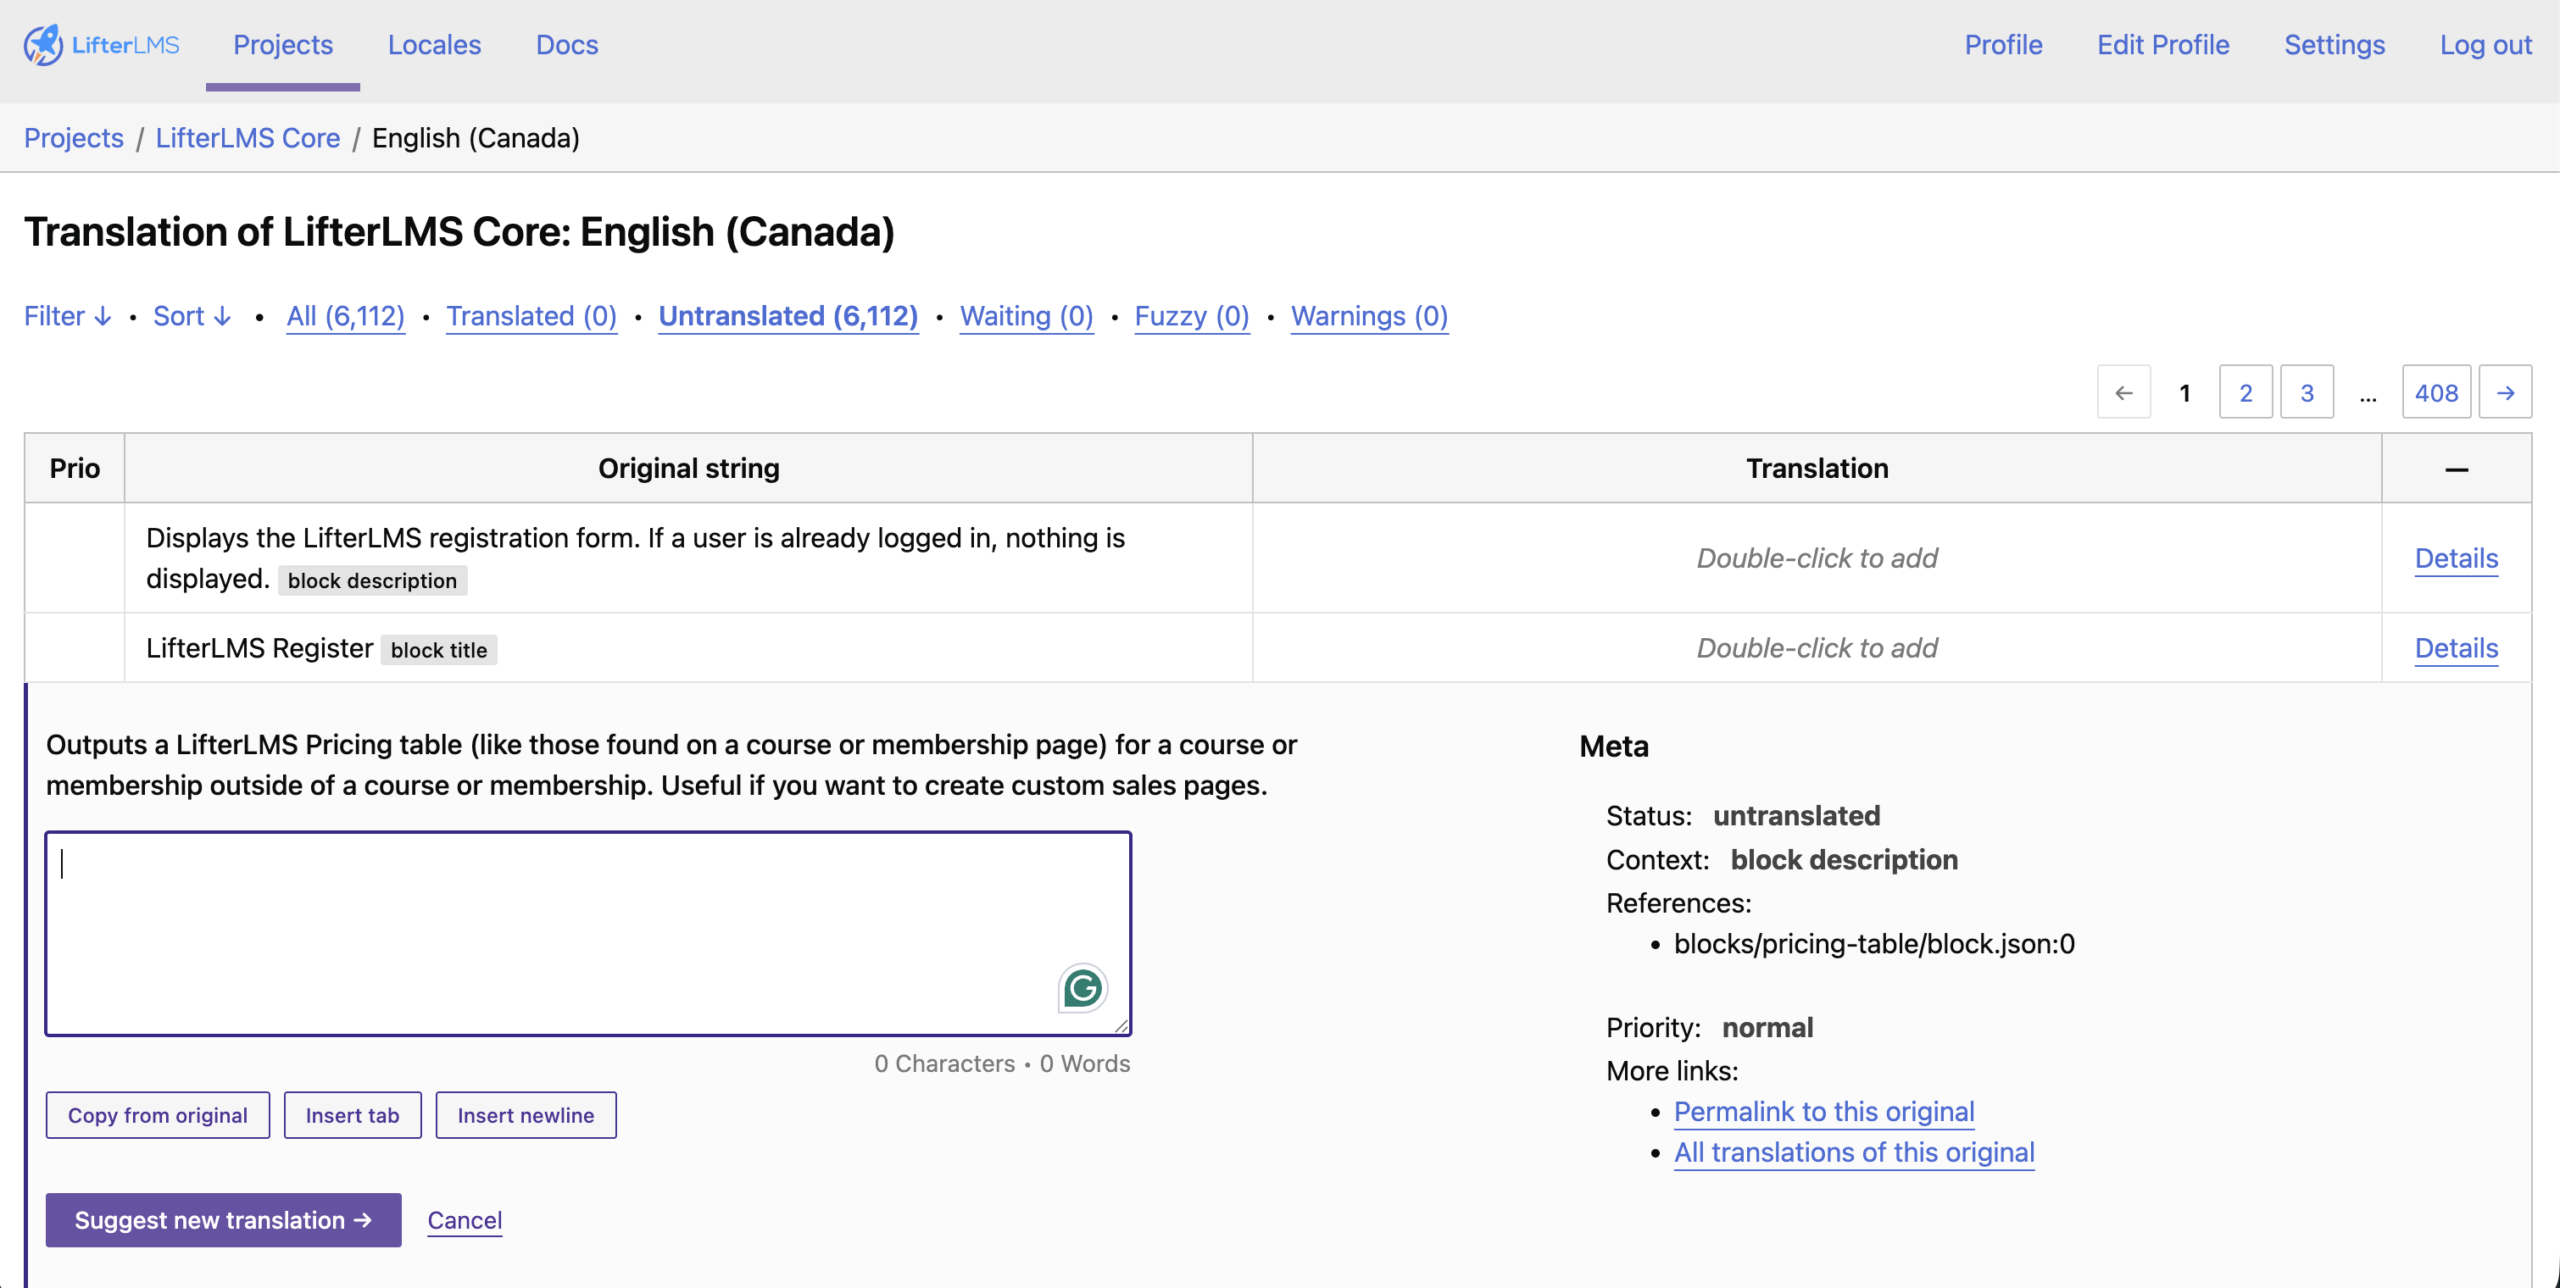This screenshot has height=1288, width=2560.
Task: Click the dash icon in table header
Action: [2456, 469]
